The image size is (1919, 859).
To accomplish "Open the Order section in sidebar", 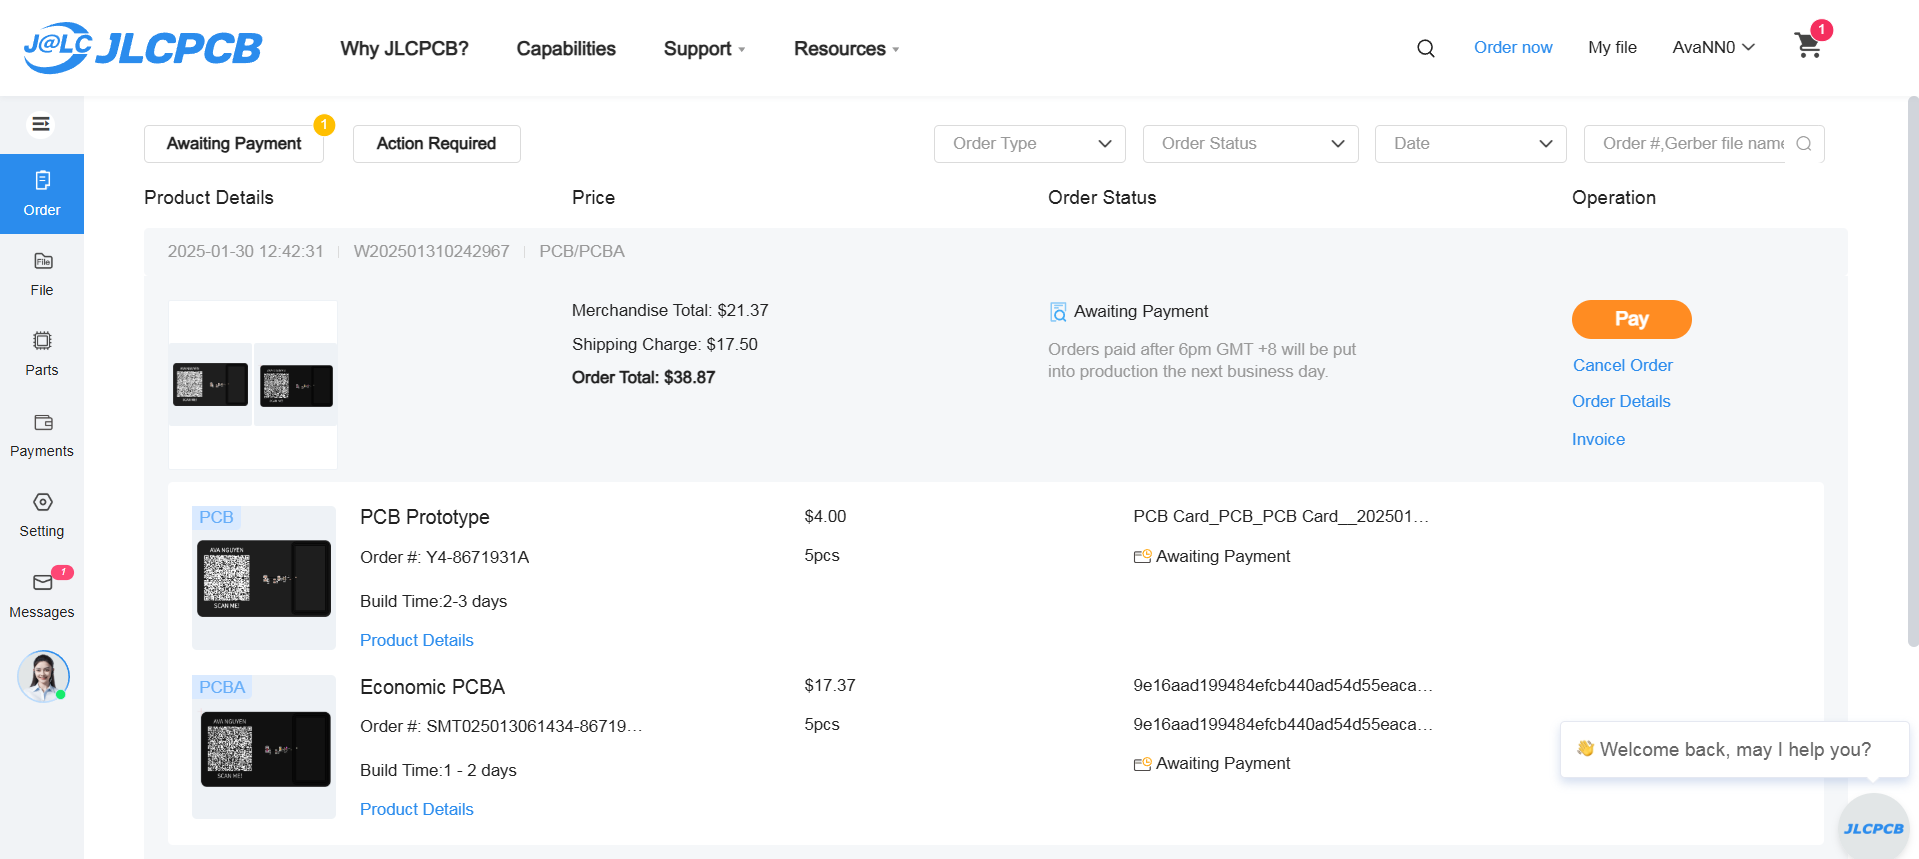I will coord(42,194).
